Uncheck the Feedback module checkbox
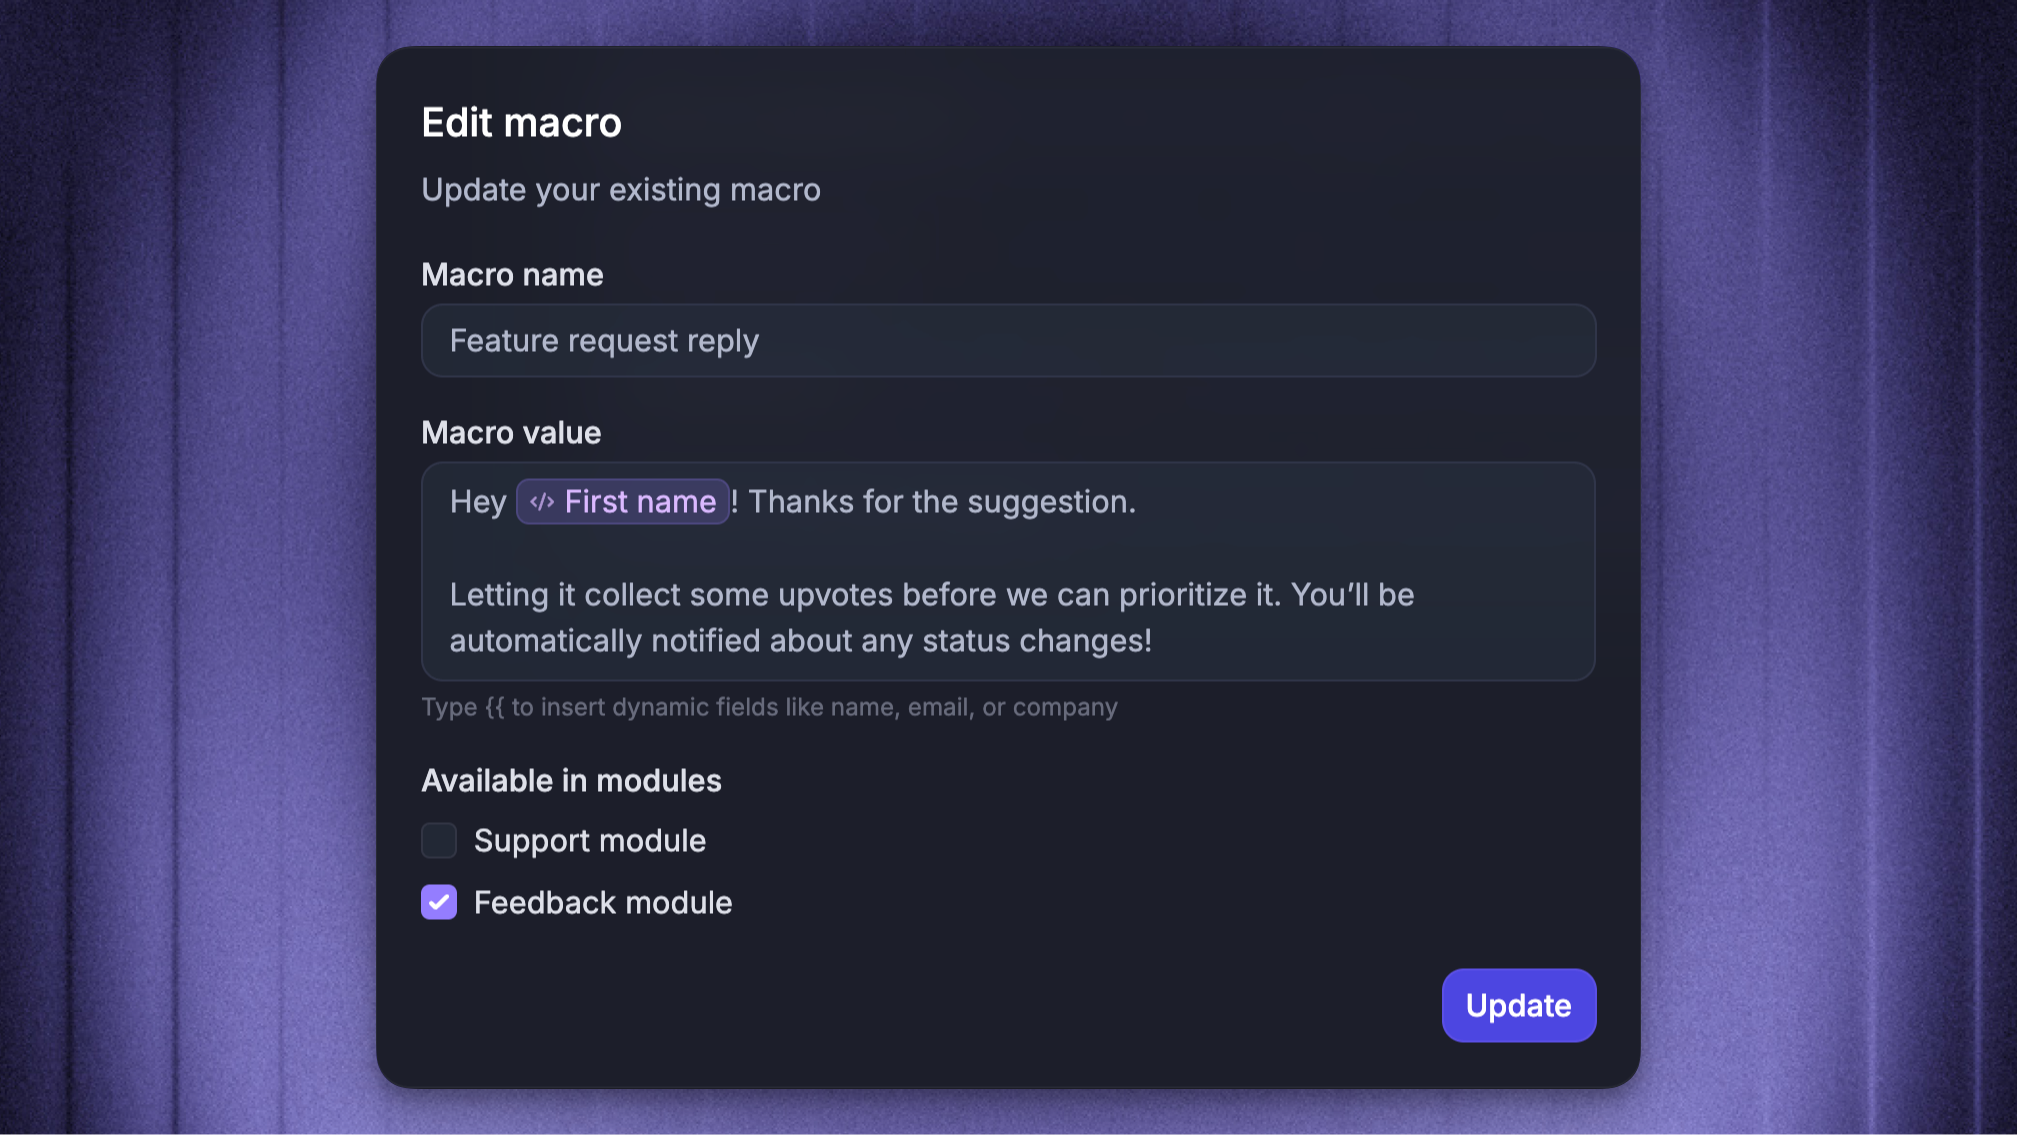The image size is (2017, 1135). tap(439, 902)
